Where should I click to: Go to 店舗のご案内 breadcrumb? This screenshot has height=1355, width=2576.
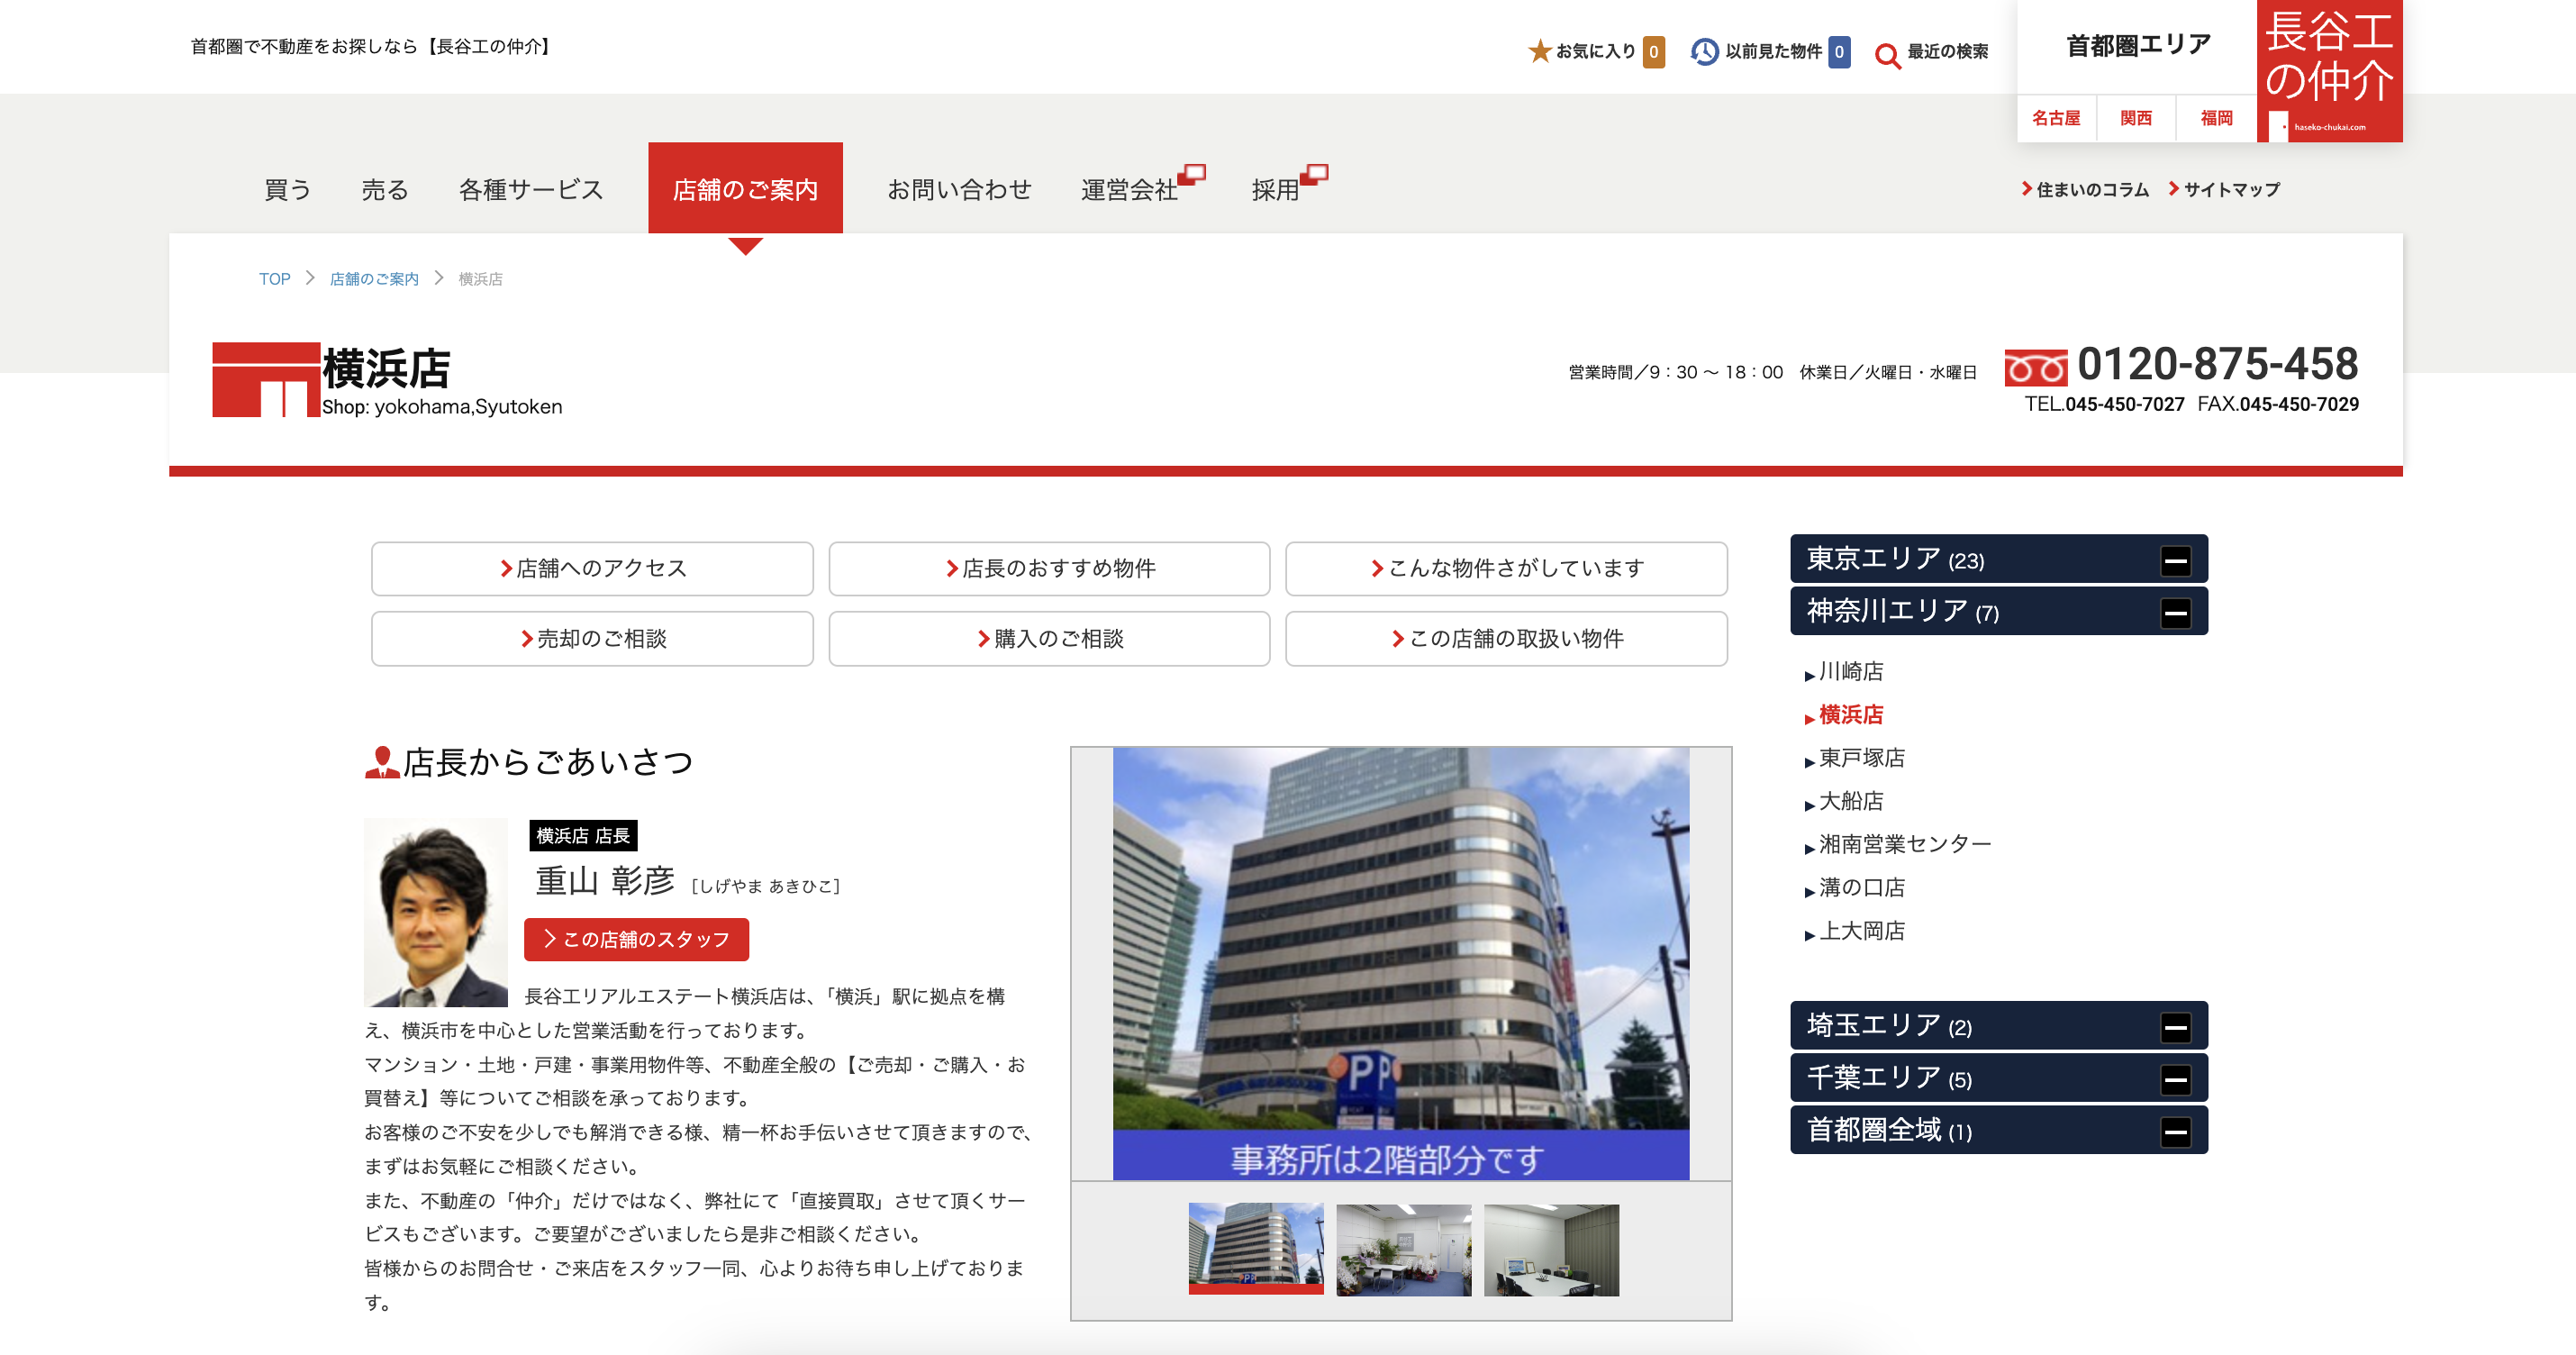tap(374, 279)
